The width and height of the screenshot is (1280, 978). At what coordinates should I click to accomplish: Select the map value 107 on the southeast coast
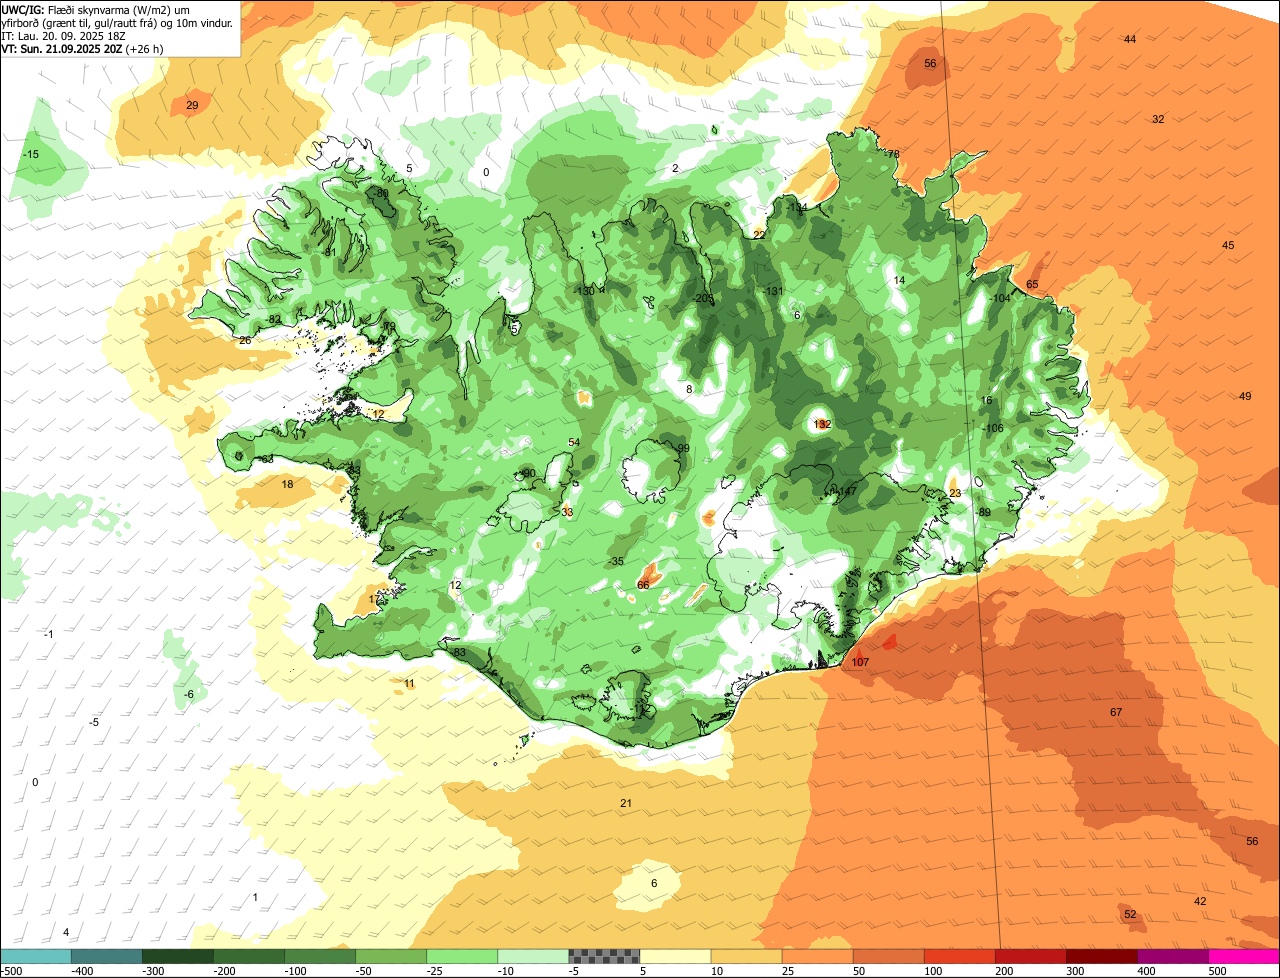tap(861, 662)
